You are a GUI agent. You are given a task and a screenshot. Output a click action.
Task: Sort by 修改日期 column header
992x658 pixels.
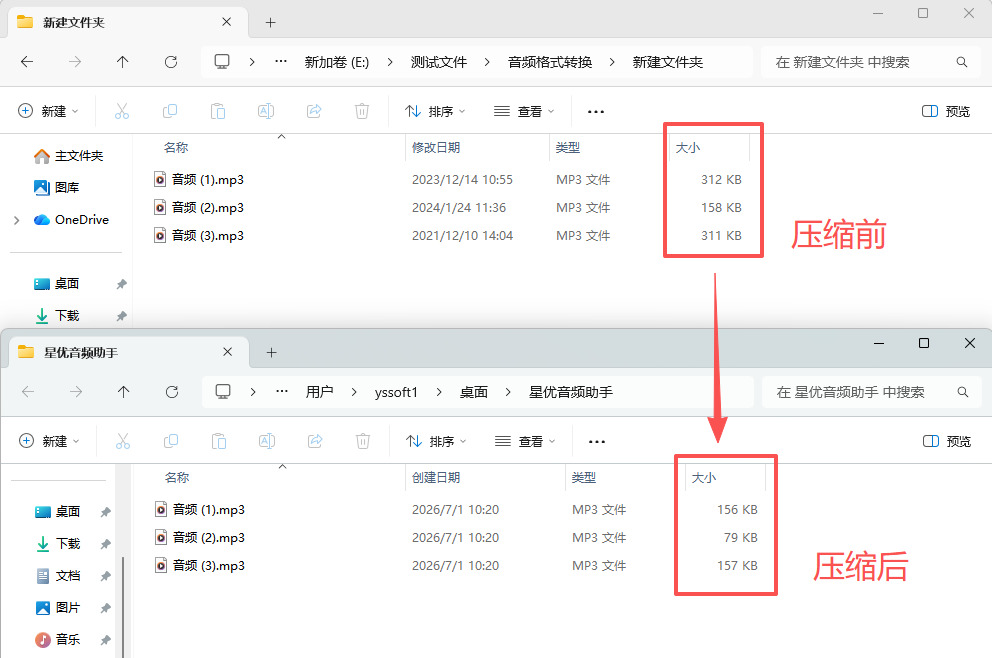[x=436, y=147]
